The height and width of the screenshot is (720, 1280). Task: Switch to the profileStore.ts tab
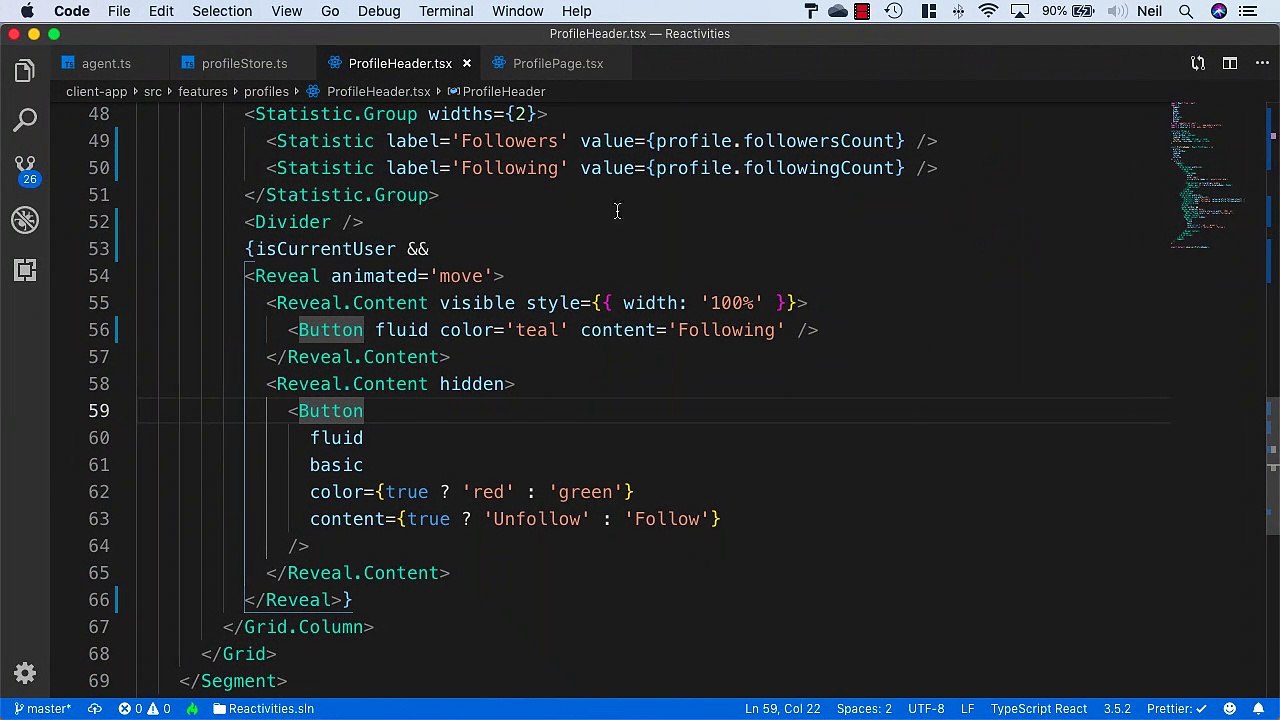tap(244, 63)
